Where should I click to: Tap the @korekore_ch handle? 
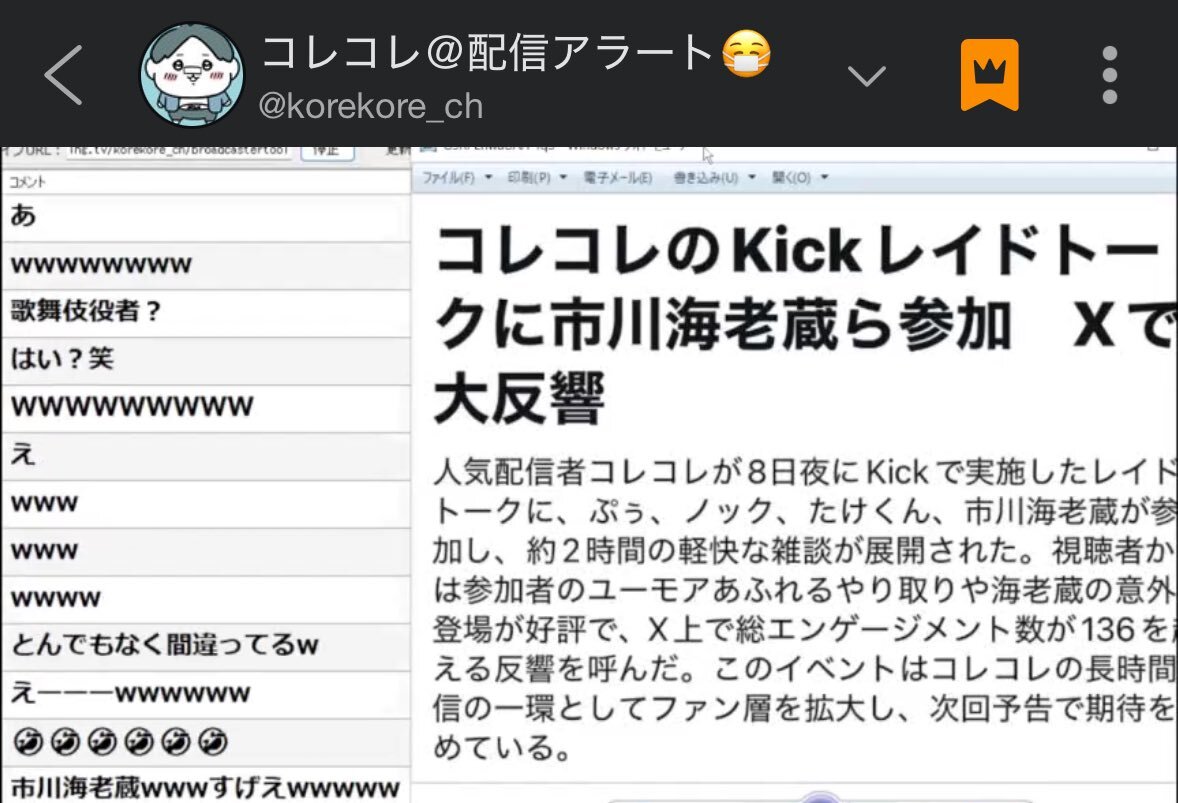(x=370, y=106)
